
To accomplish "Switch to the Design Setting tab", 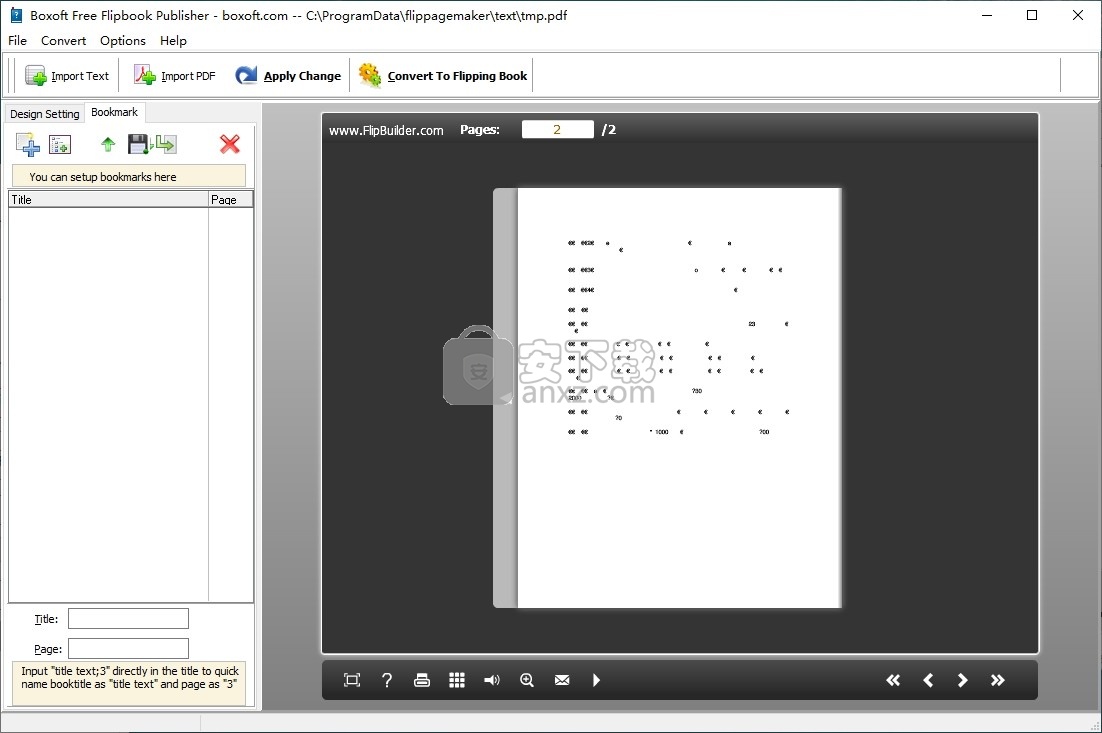I will pos(45,114).
